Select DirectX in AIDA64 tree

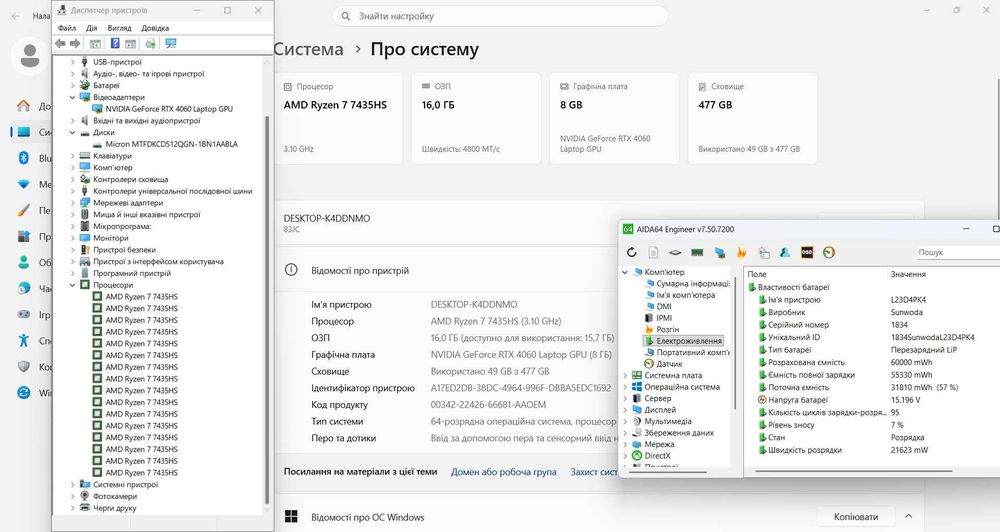click(x=657, y=455)
